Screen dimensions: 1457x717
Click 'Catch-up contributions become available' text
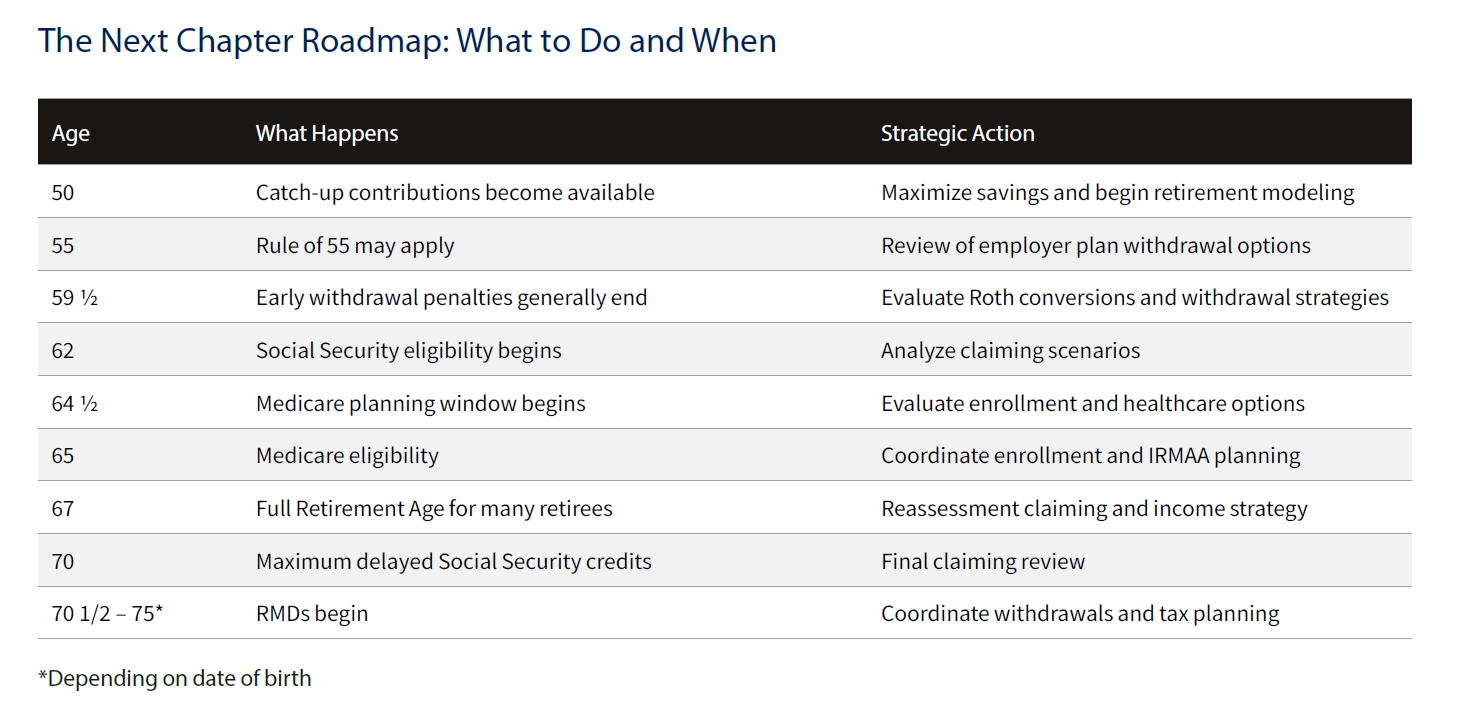point(455,192)
